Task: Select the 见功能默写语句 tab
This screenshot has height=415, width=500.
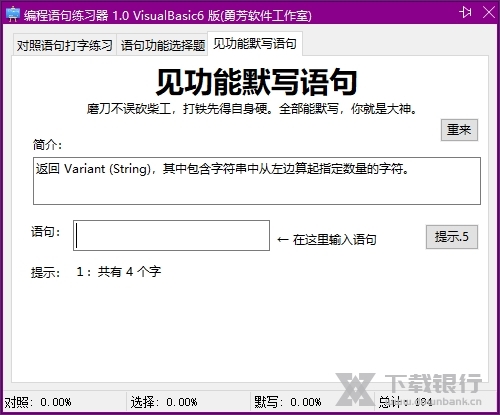Action: [x=255, y=44]
